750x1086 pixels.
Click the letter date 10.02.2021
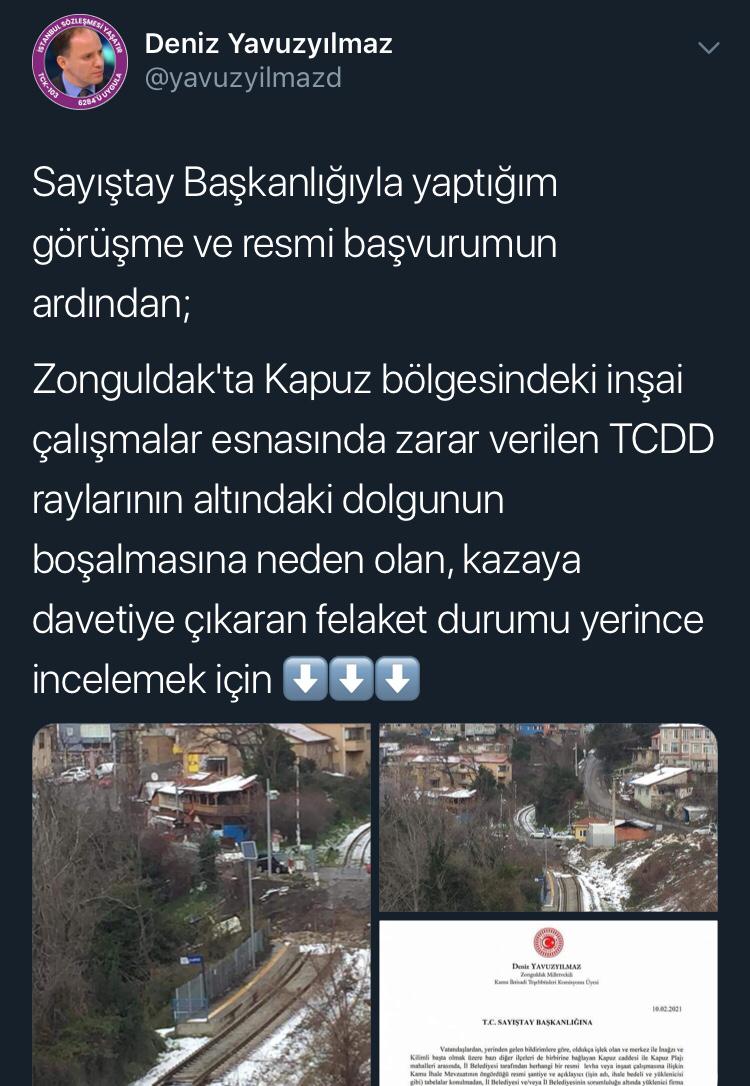(x=667, y=1009)
